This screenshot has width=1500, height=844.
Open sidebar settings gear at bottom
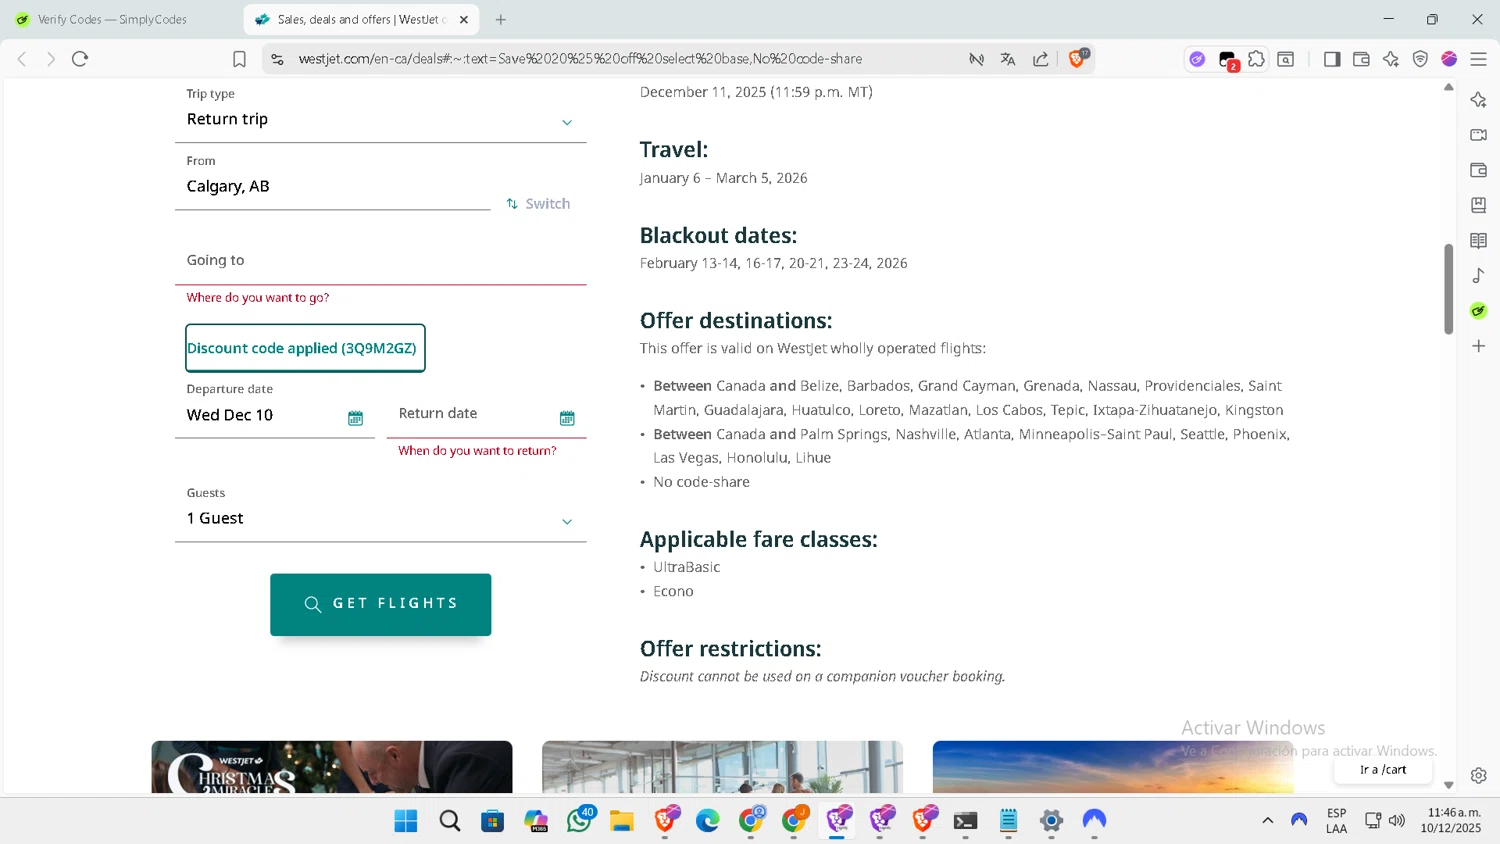click(1479, 775)
